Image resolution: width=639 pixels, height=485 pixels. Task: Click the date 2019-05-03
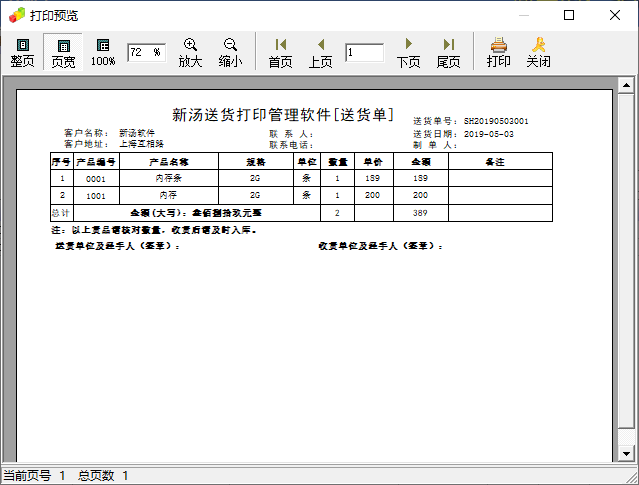[x=489, y=134]
